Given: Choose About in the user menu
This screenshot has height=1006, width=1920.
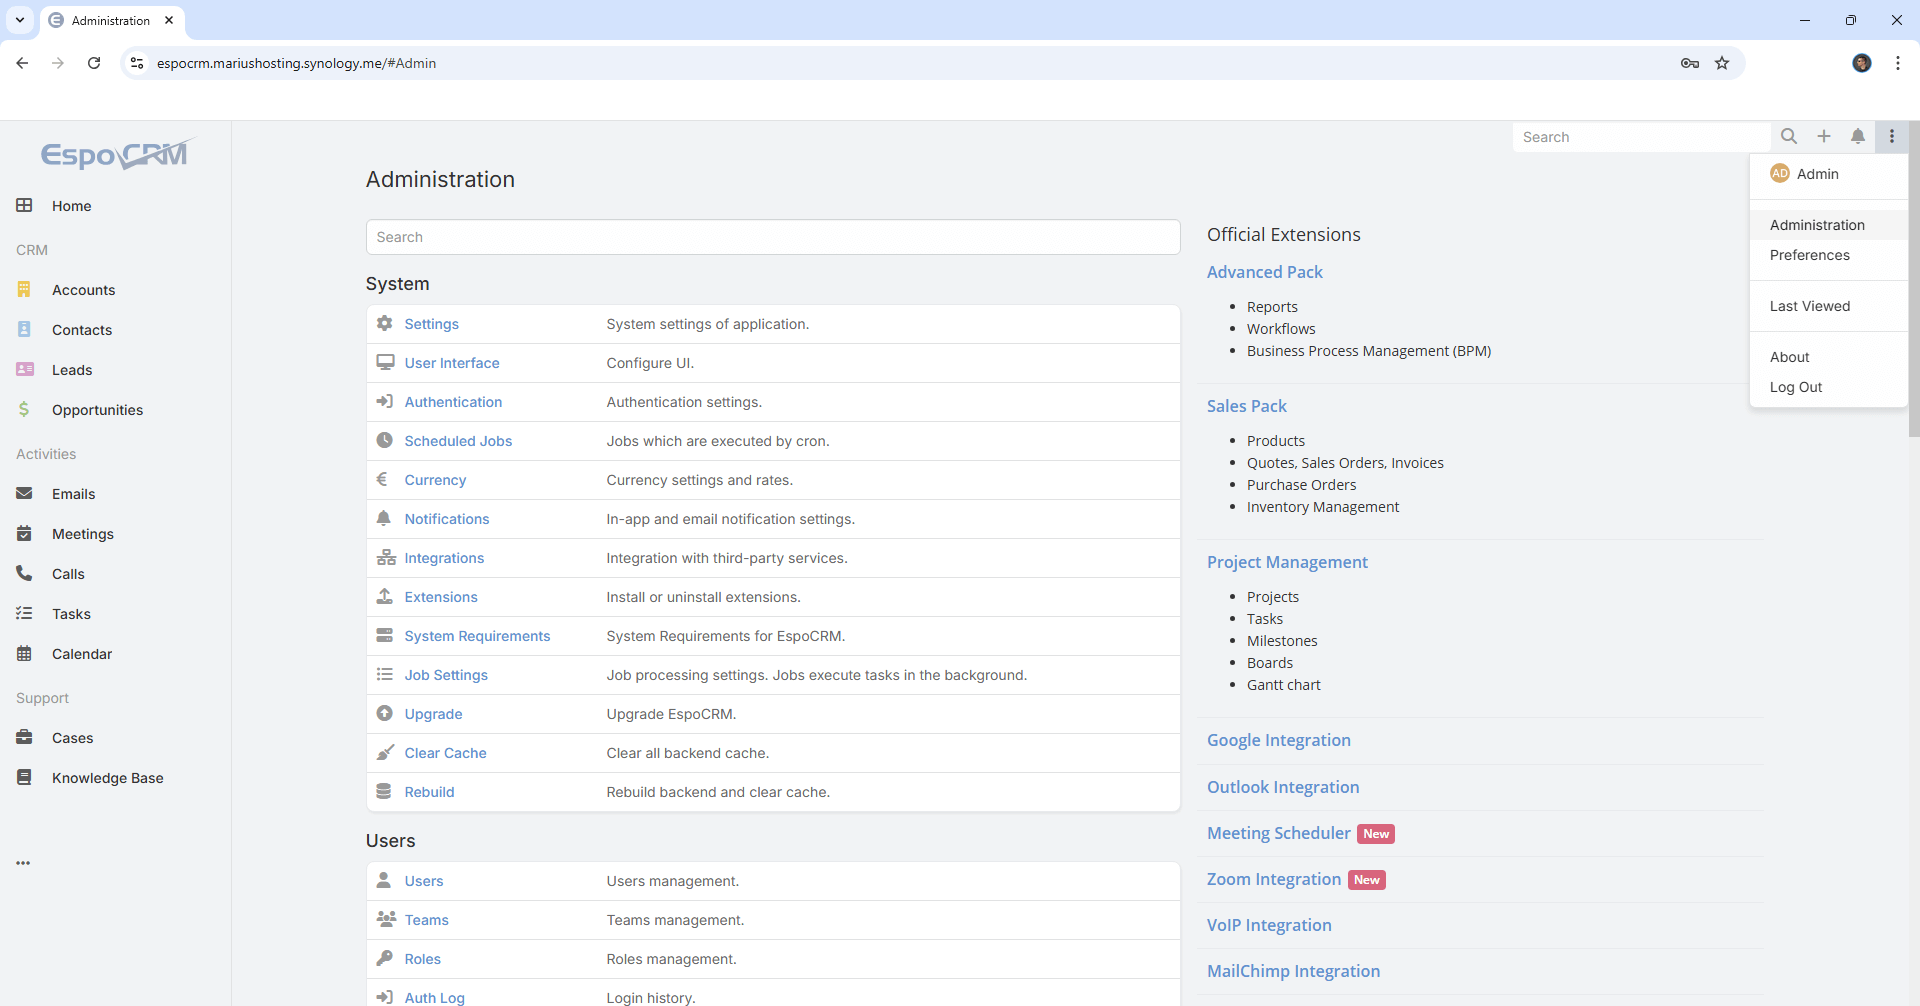Looking at the screenshot, I should [x=1828, y=357].
